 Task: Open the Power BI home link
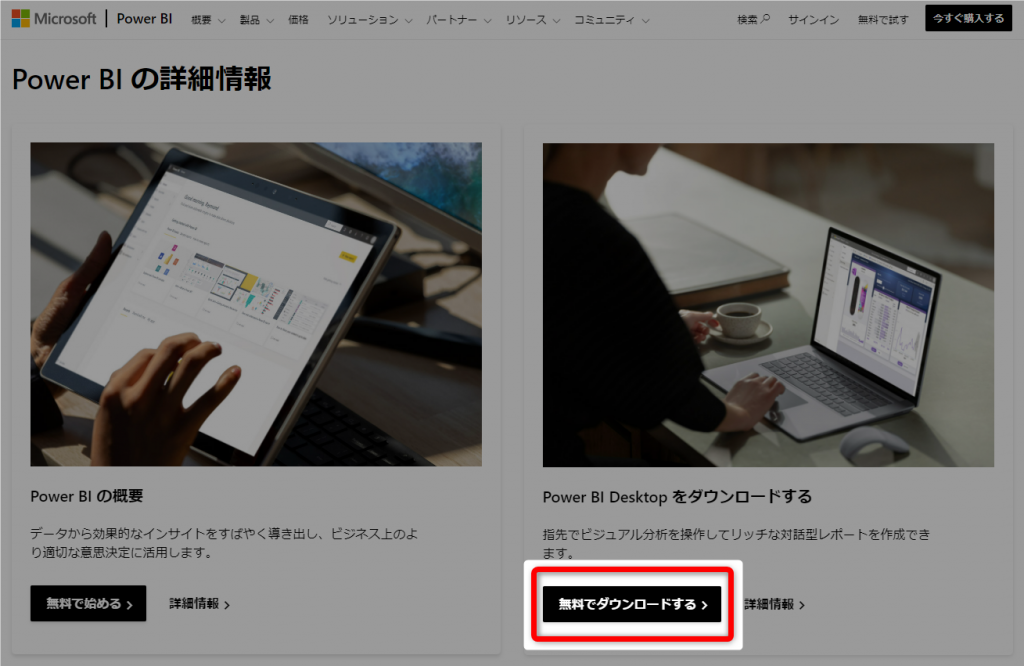tap(144, 19)
